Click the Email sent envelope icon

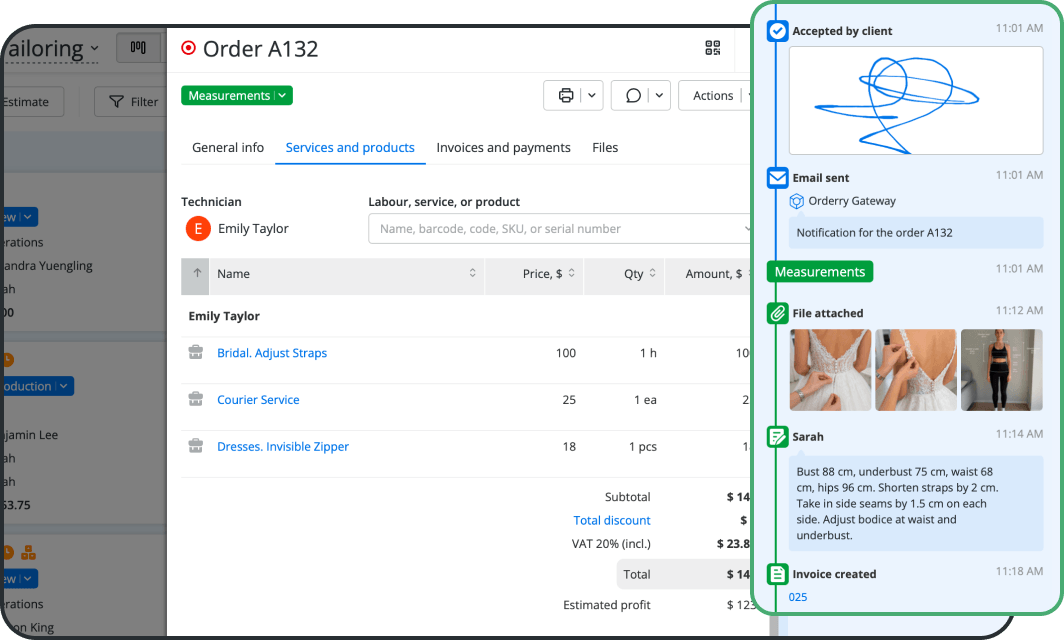[x=778, y=178]
